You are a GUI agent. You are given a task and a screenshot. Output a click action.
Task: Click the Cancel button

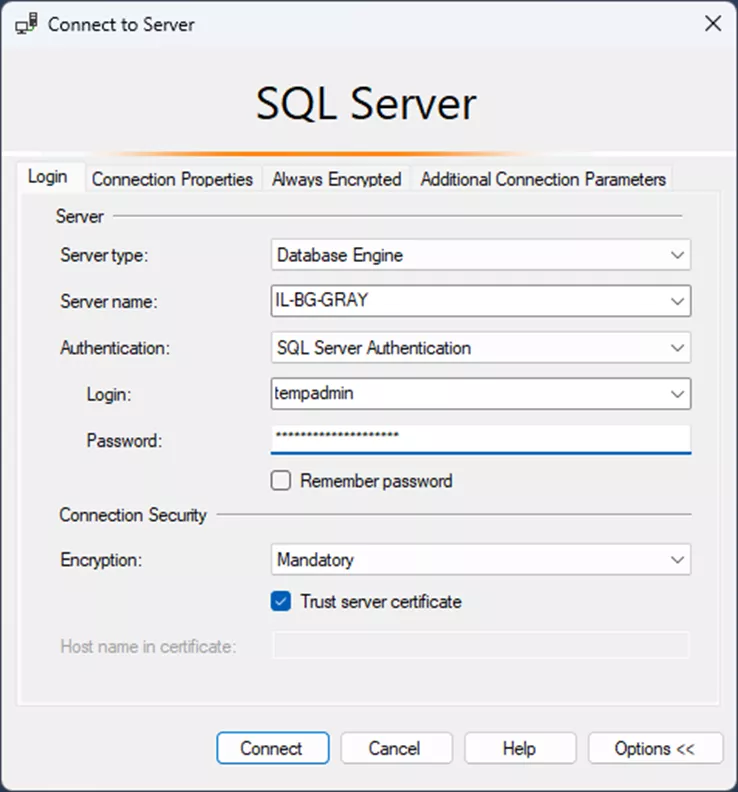click(397, 748)
